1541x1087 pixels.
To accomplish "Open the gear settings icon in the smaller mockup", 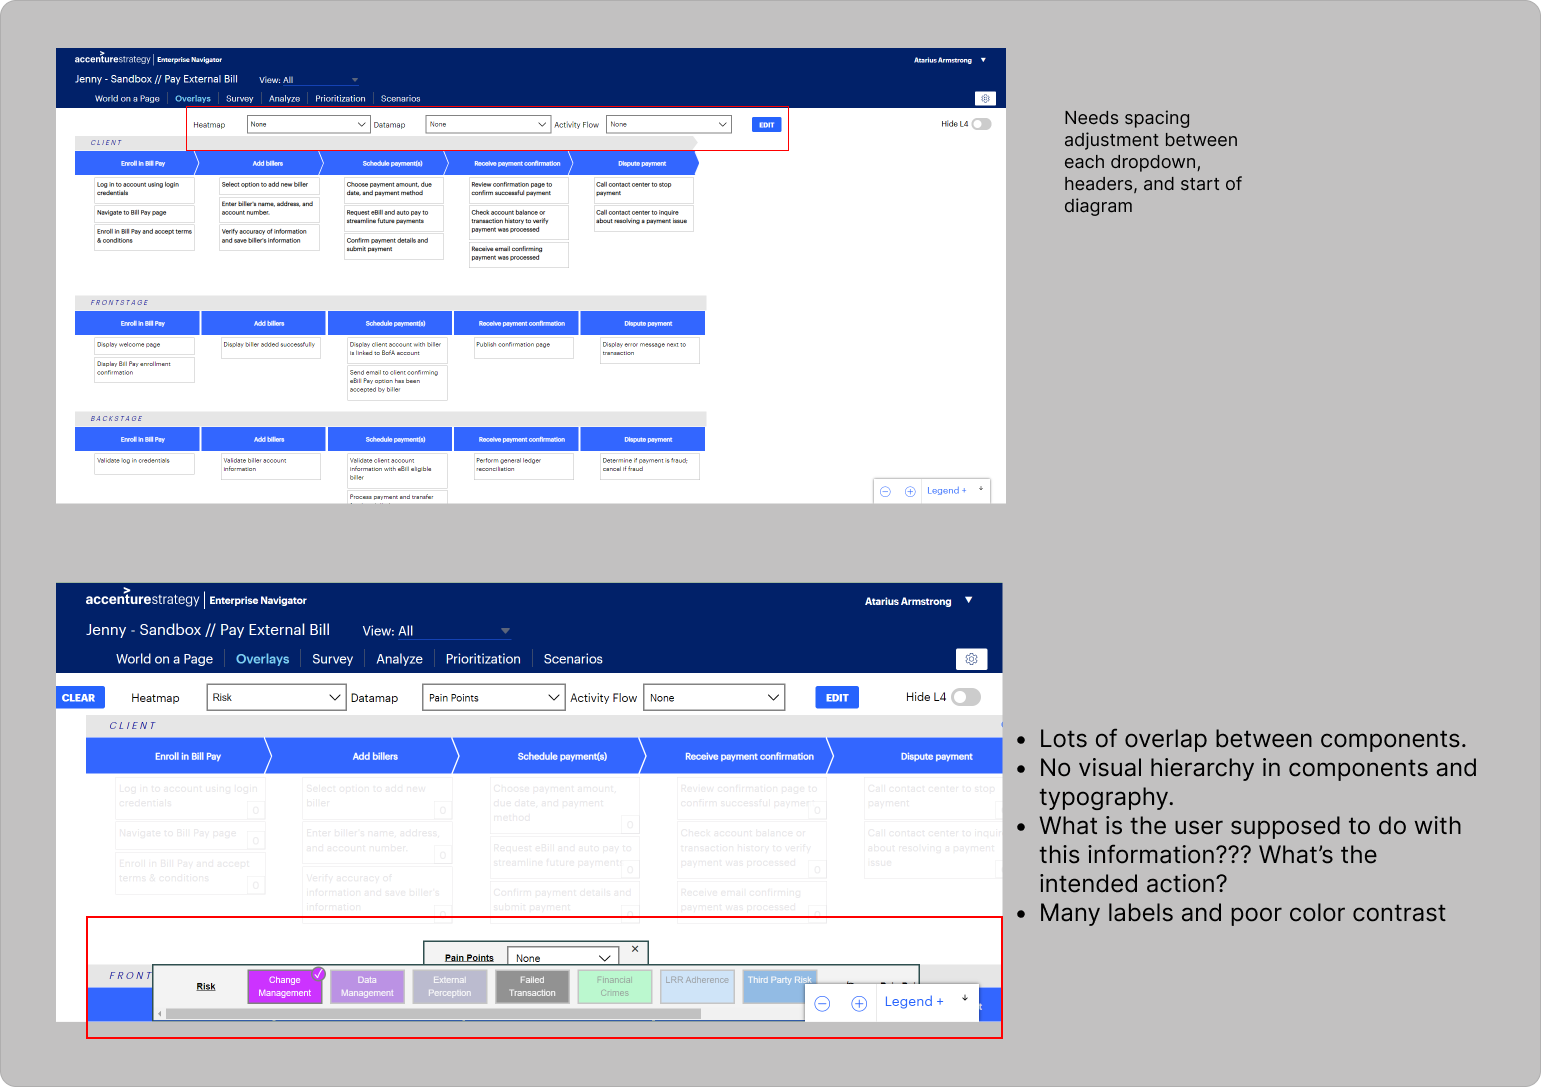I will pyautogui.click(x=985, y=98).
